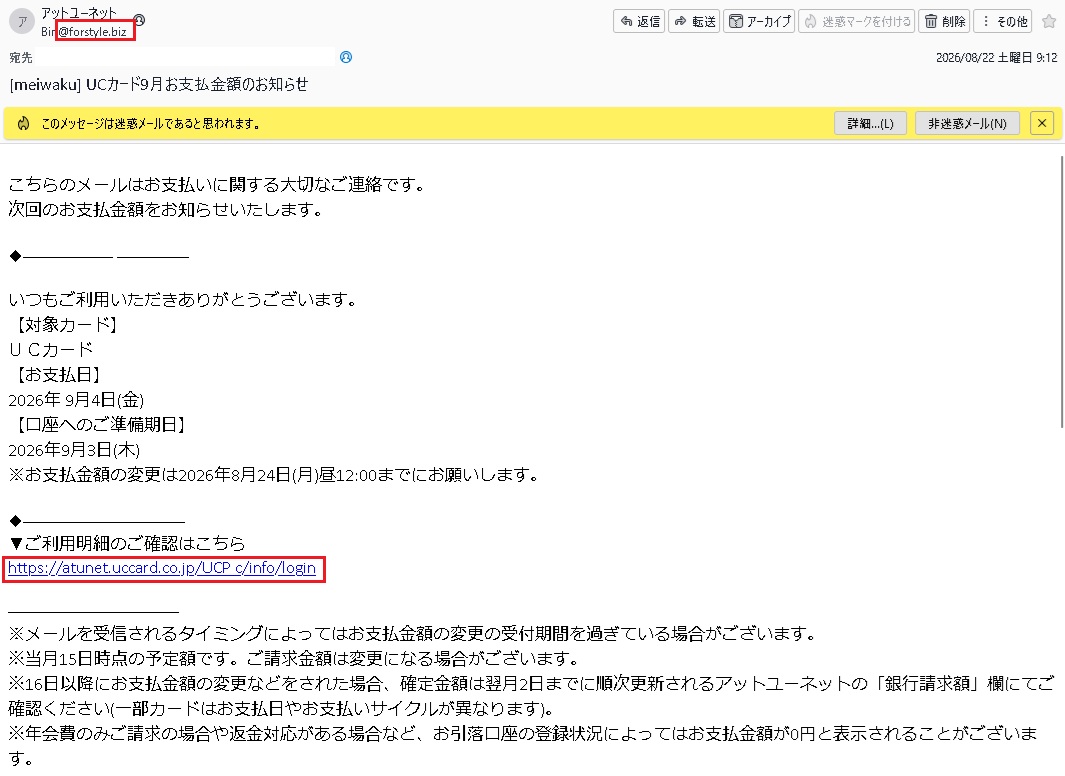Image resolution: width=1065 pixels, height=776 pixels.
Task: Click the 宛先 label
Action: [x=21, y=58]
